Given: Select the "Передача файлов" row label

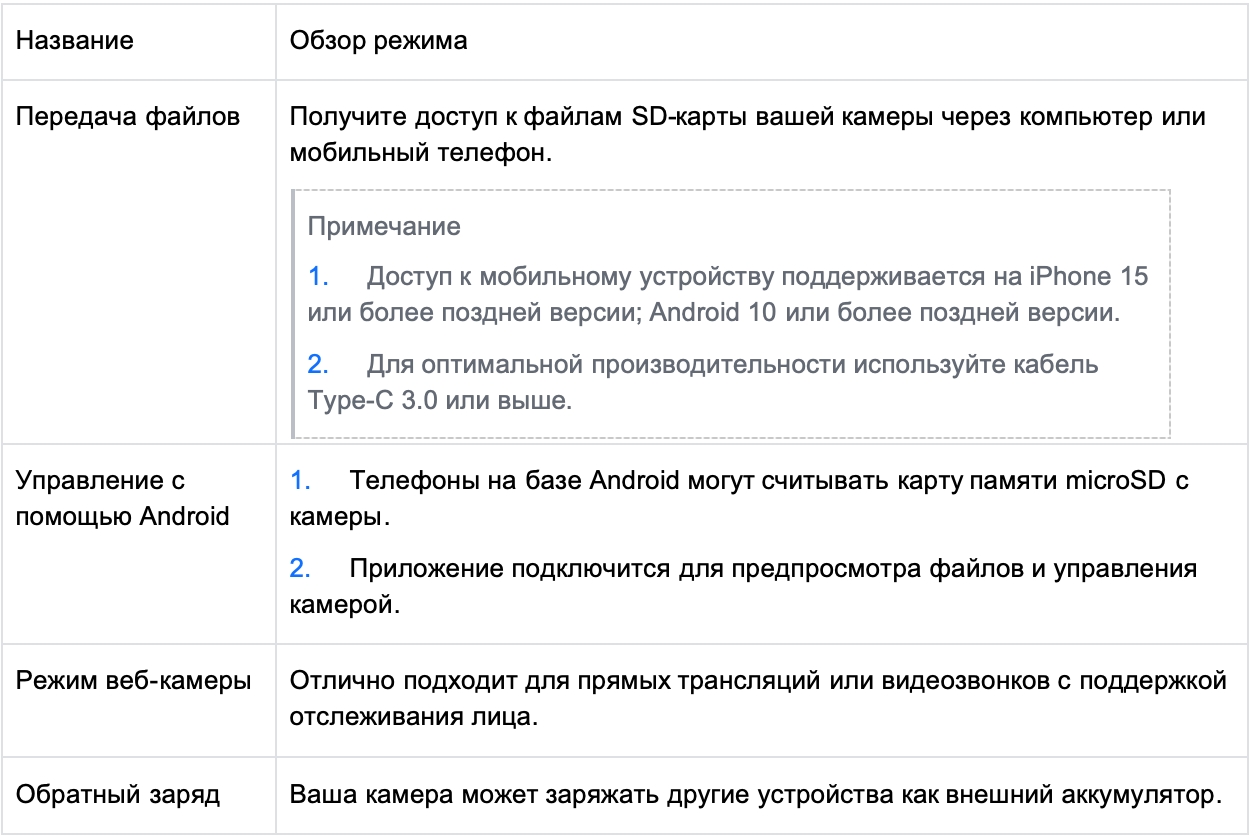Looking at the screenshot, I should (130, 117).
